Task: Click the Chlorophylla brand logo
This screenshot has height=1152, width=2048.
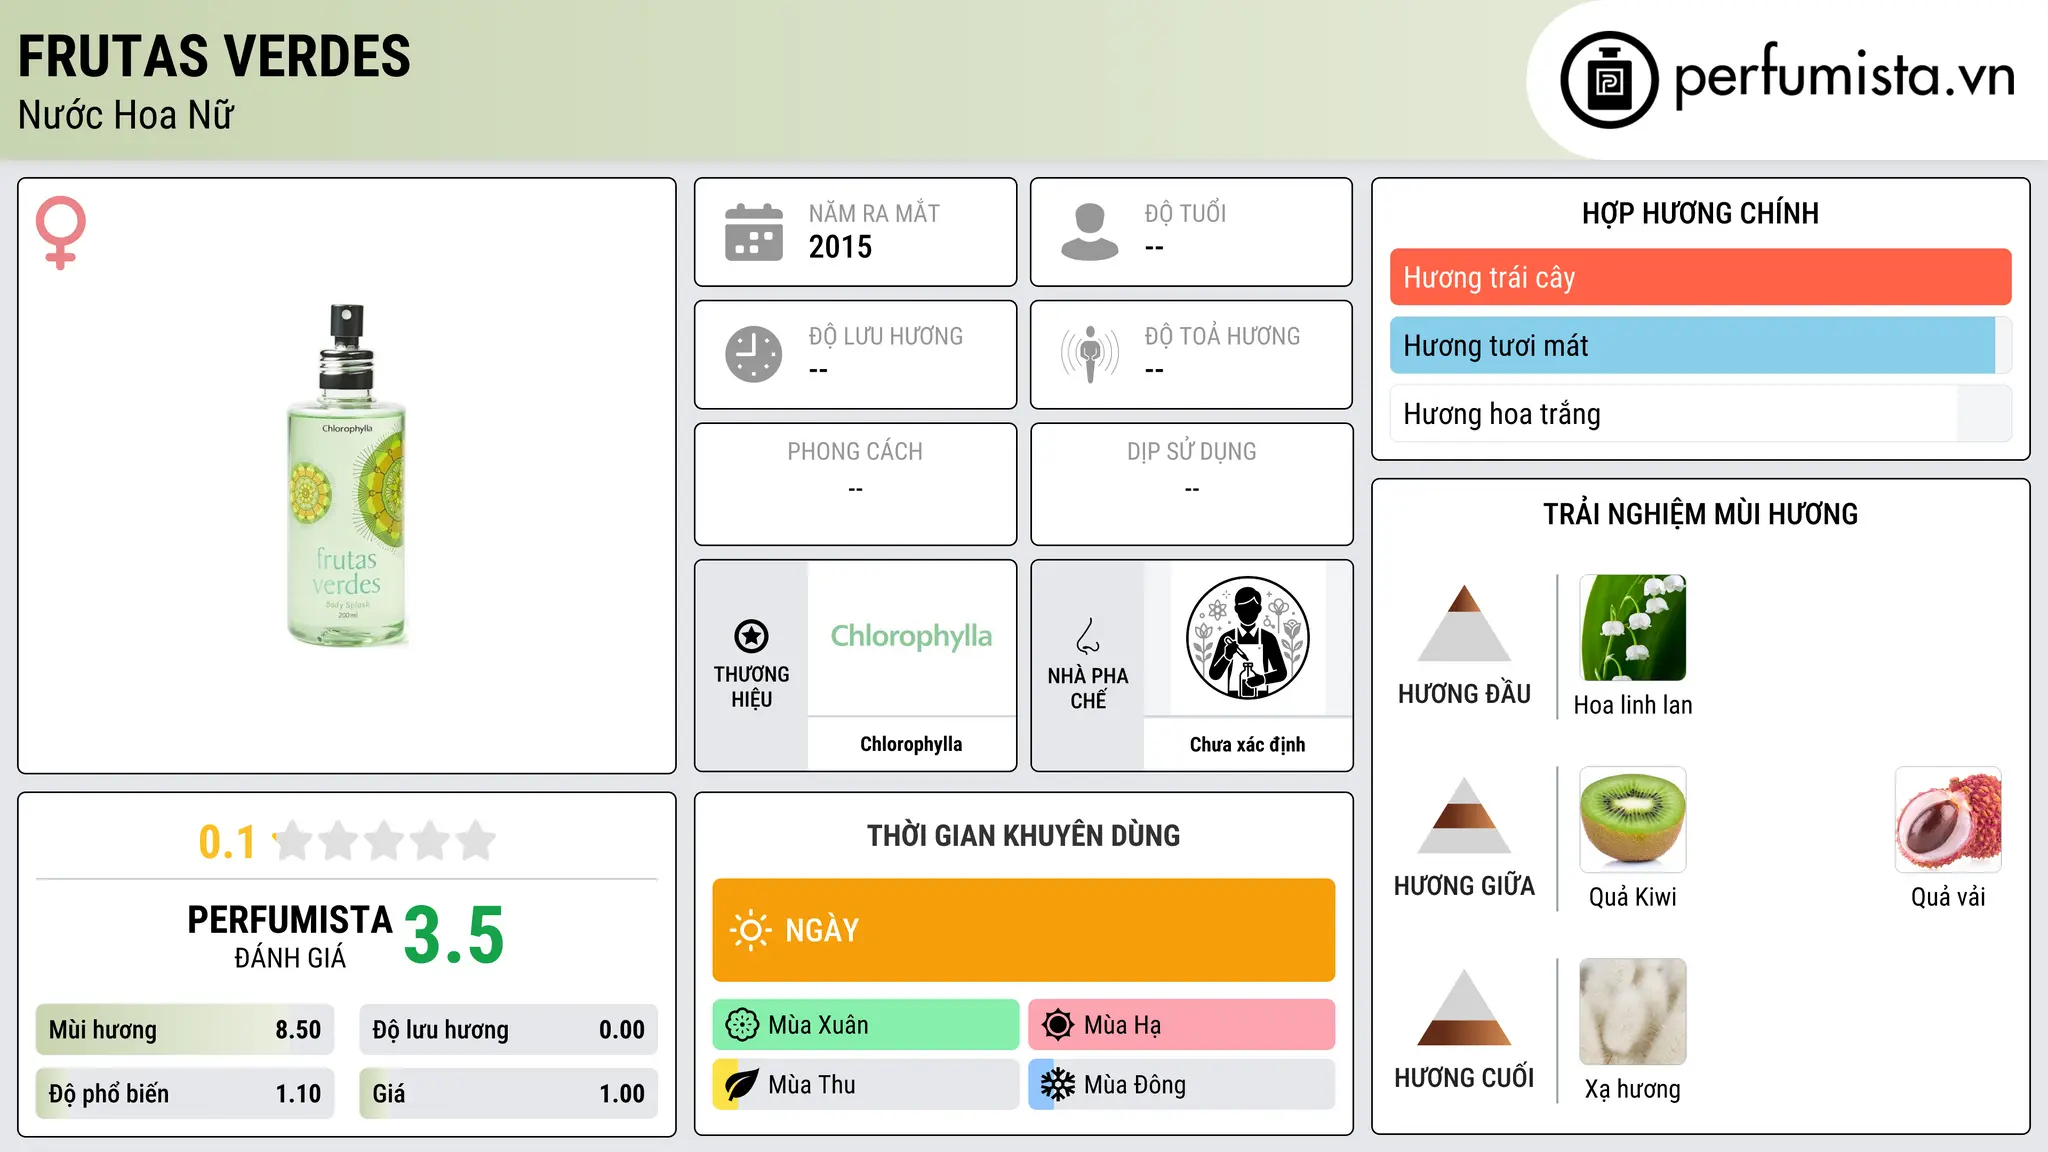Action: coord(911,636)
